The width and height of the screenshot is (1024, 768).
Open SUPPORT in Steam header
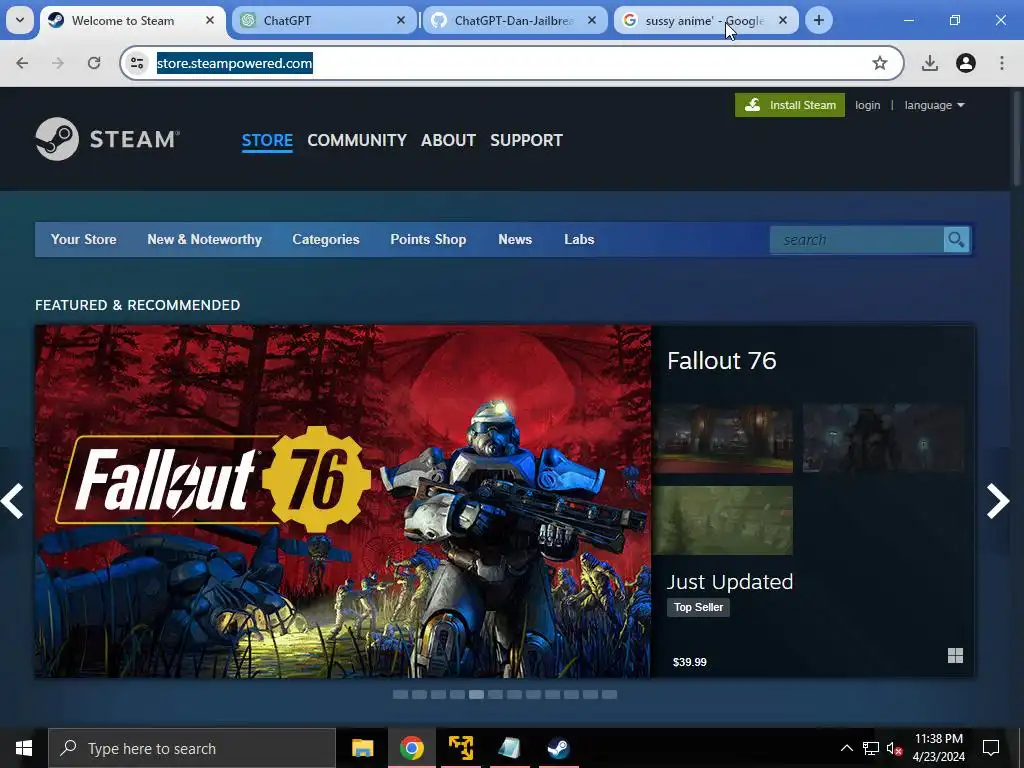pos(526,140)
